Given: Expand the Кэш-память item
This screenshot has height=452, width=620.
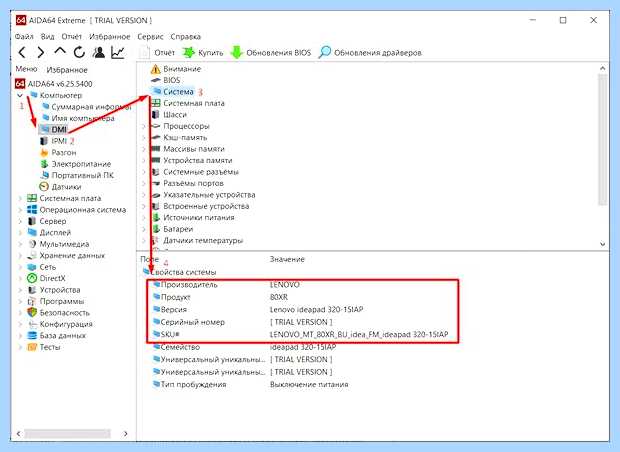Looking at the screenshot, I should point(144,138).
